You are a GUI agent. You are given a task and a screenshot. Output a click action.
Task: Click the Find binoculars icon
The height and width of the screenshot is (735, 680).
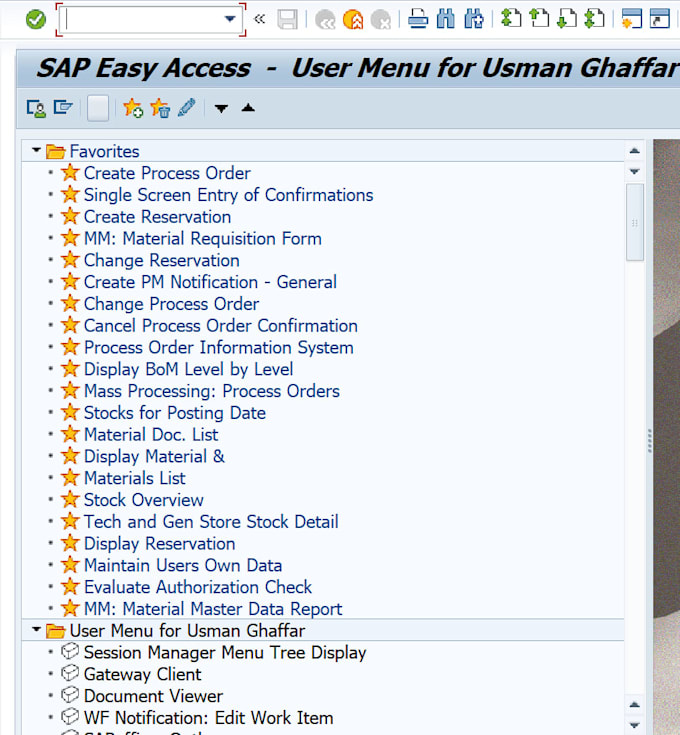[445, 19]
